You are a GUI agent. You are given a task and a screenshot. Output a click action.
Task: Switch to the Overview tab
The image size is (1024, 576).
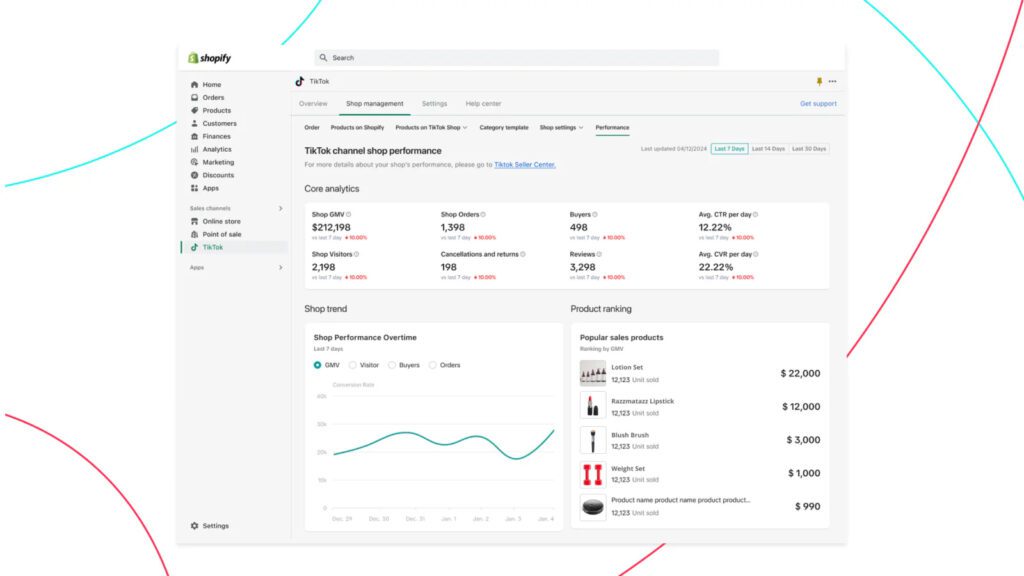pos(313,104)
